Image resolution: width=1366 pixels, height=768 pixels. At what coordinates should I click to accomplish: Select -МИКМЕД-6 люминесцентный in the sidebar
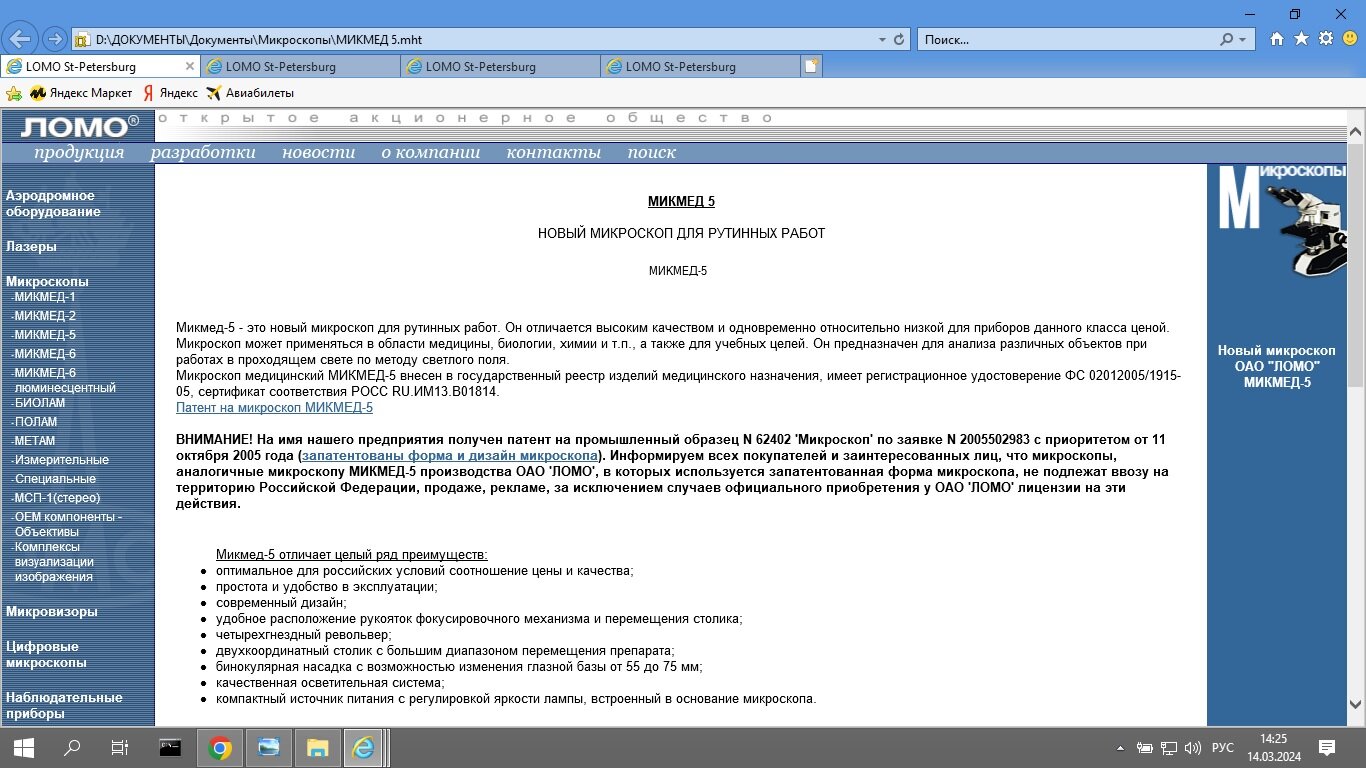pyautogui.click(x=63, y=380)
